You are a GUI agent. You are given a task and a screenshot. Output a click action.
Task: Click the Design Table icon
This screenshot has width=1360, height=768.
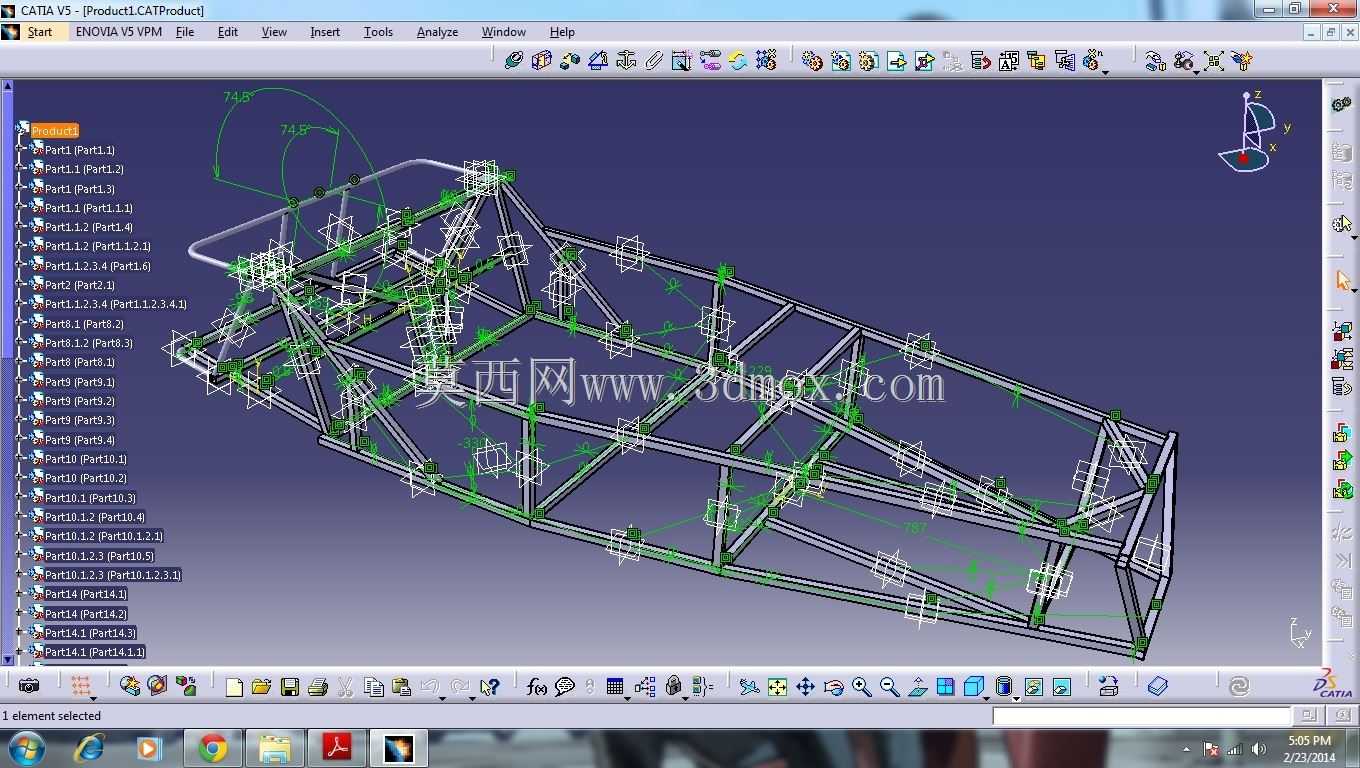click(615, 687)
